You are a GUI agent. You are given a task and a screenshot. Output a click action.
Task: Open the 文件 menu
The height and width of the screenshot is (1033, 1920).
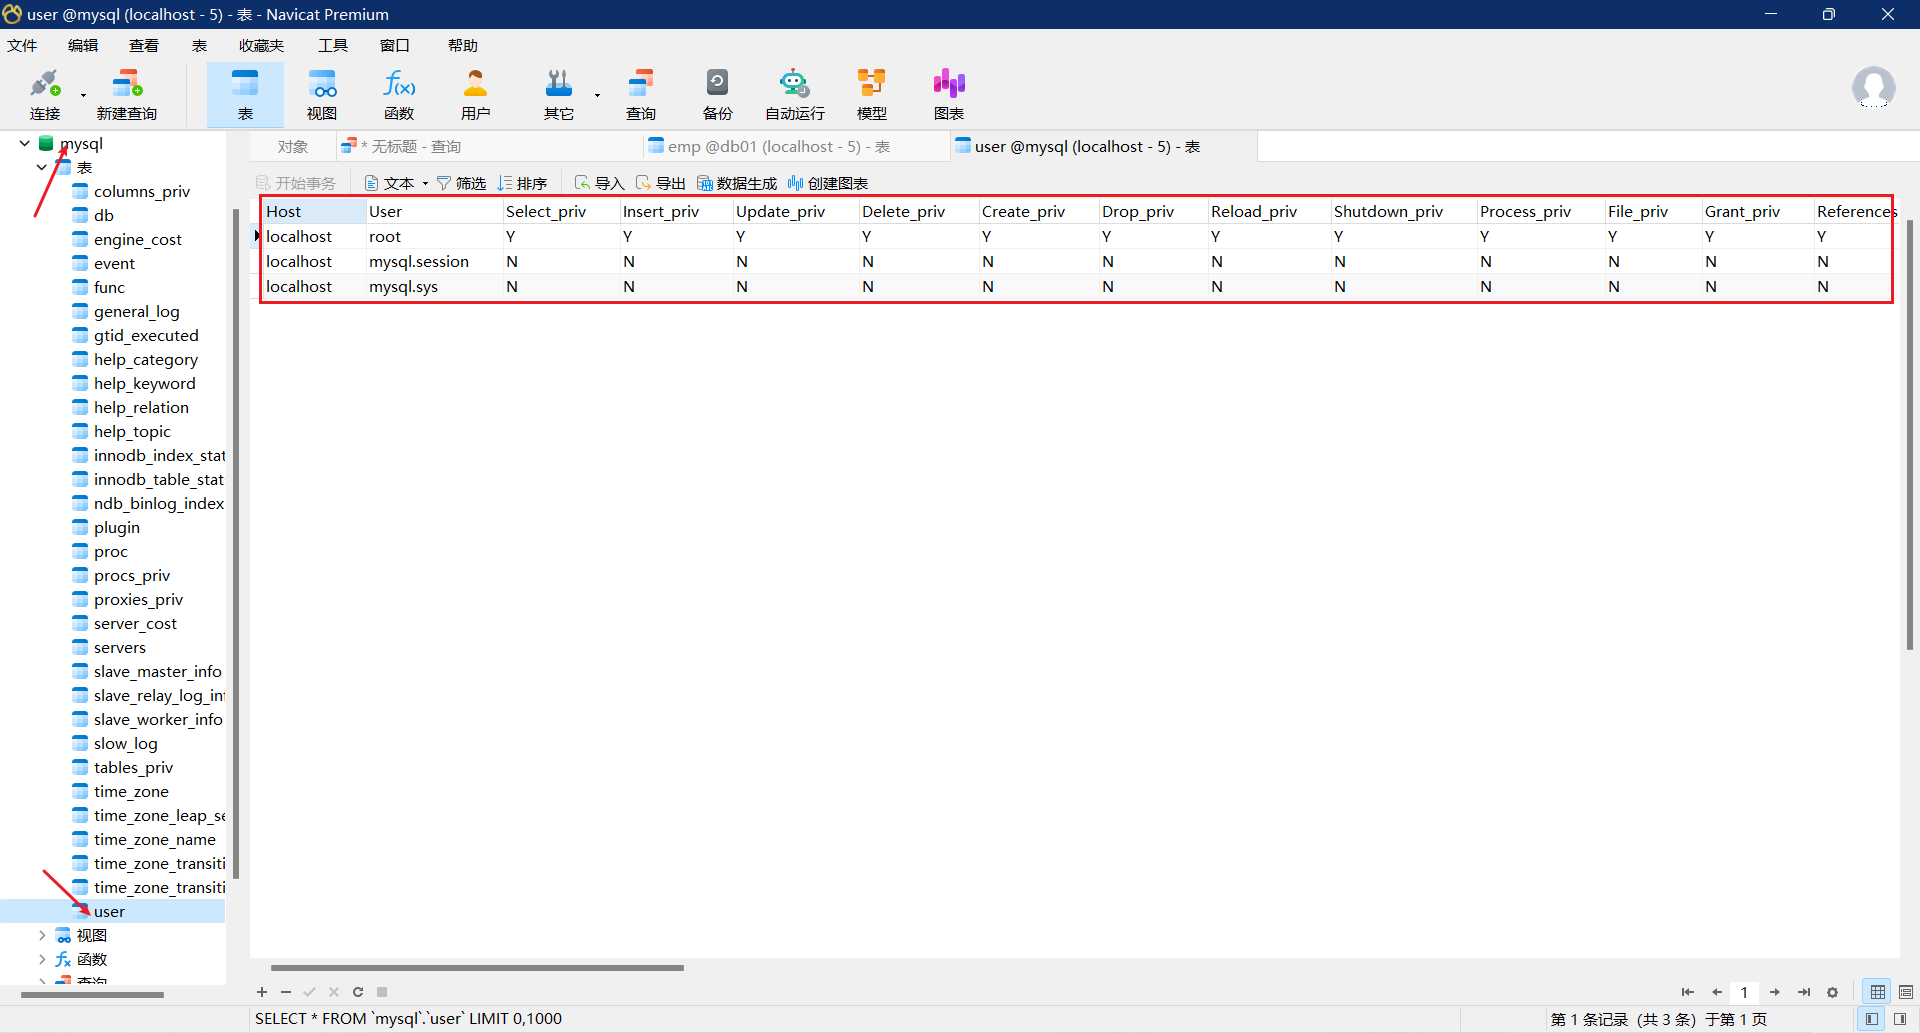click(x=22, y=46)
